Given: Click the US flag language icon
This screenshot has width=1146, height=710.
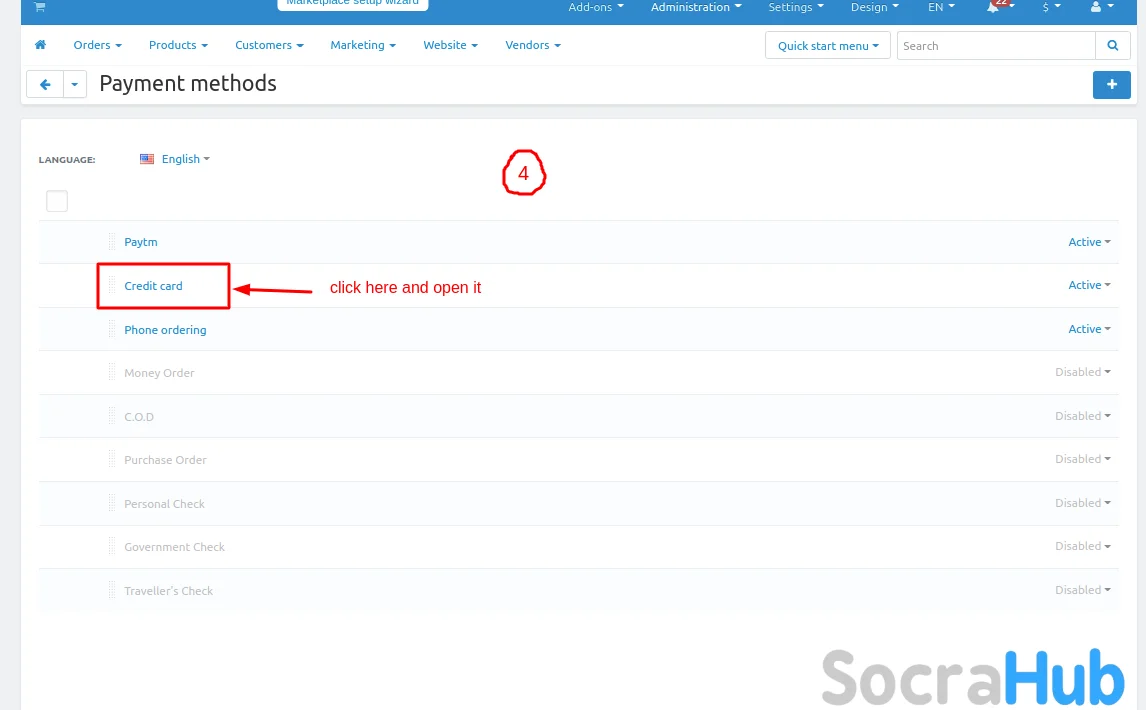Looking at the screenshot, I should click(147, 159).
